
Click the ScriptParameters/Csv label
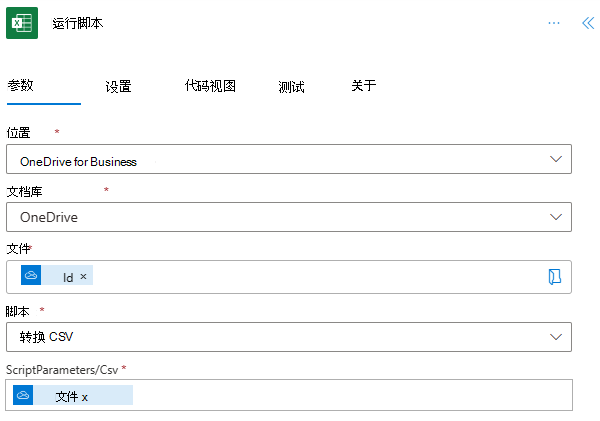62,370
